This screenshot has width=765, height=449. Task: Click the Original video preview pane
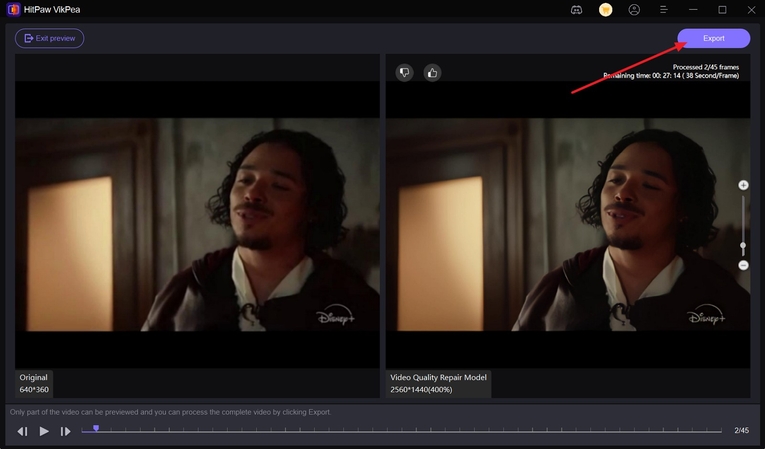pyautogui.click(x=197, y=224)
